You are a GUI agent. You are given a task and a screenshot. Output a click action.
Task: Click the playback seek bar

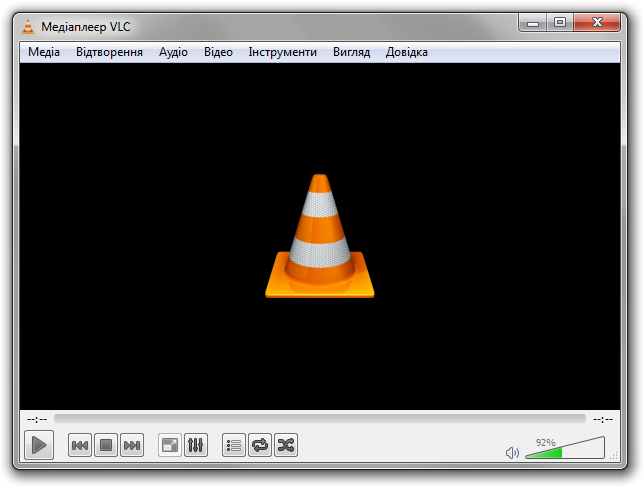(x=320, y=419)
